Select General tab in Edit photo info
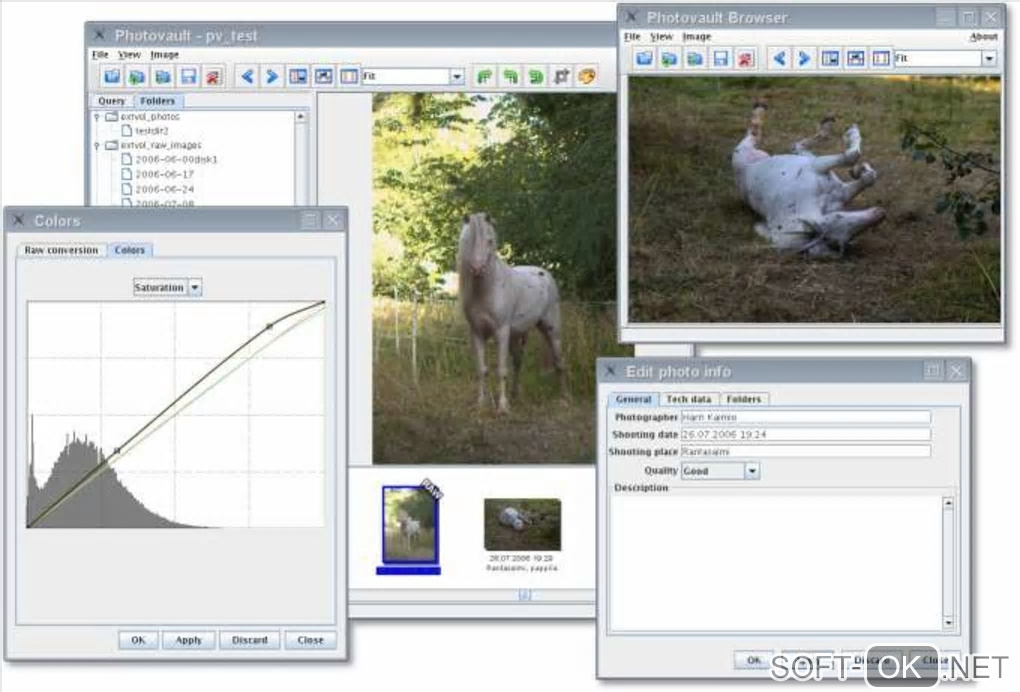This screenshot has height=692, width=1020. [x=633, y=399]
